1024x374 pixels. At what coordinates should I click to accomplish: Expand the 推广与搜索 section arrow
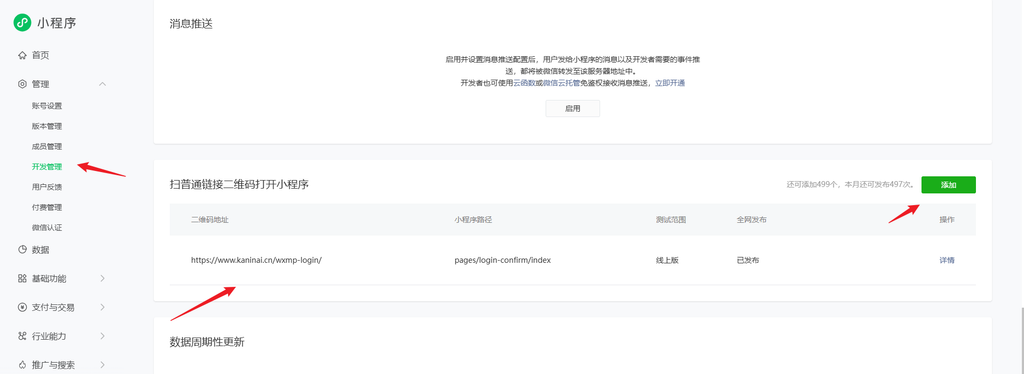[x=103, y=365]
